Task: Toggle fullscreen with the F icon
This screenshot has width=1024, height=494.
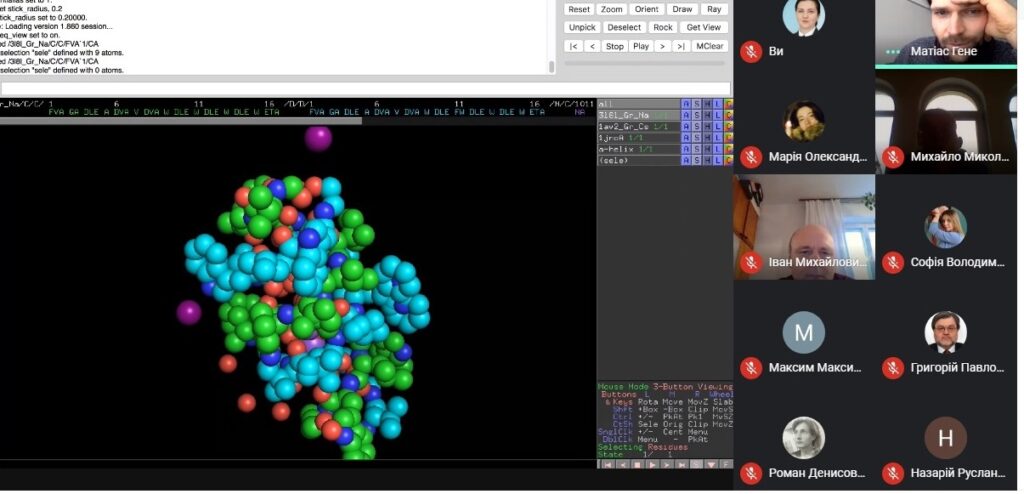Action: click(x=726, y=465)
